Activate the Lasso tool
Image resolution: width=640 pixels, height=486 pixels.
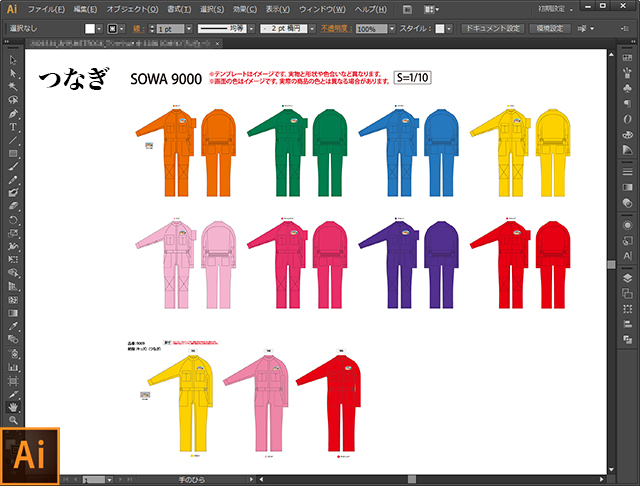tap(13, 100)
